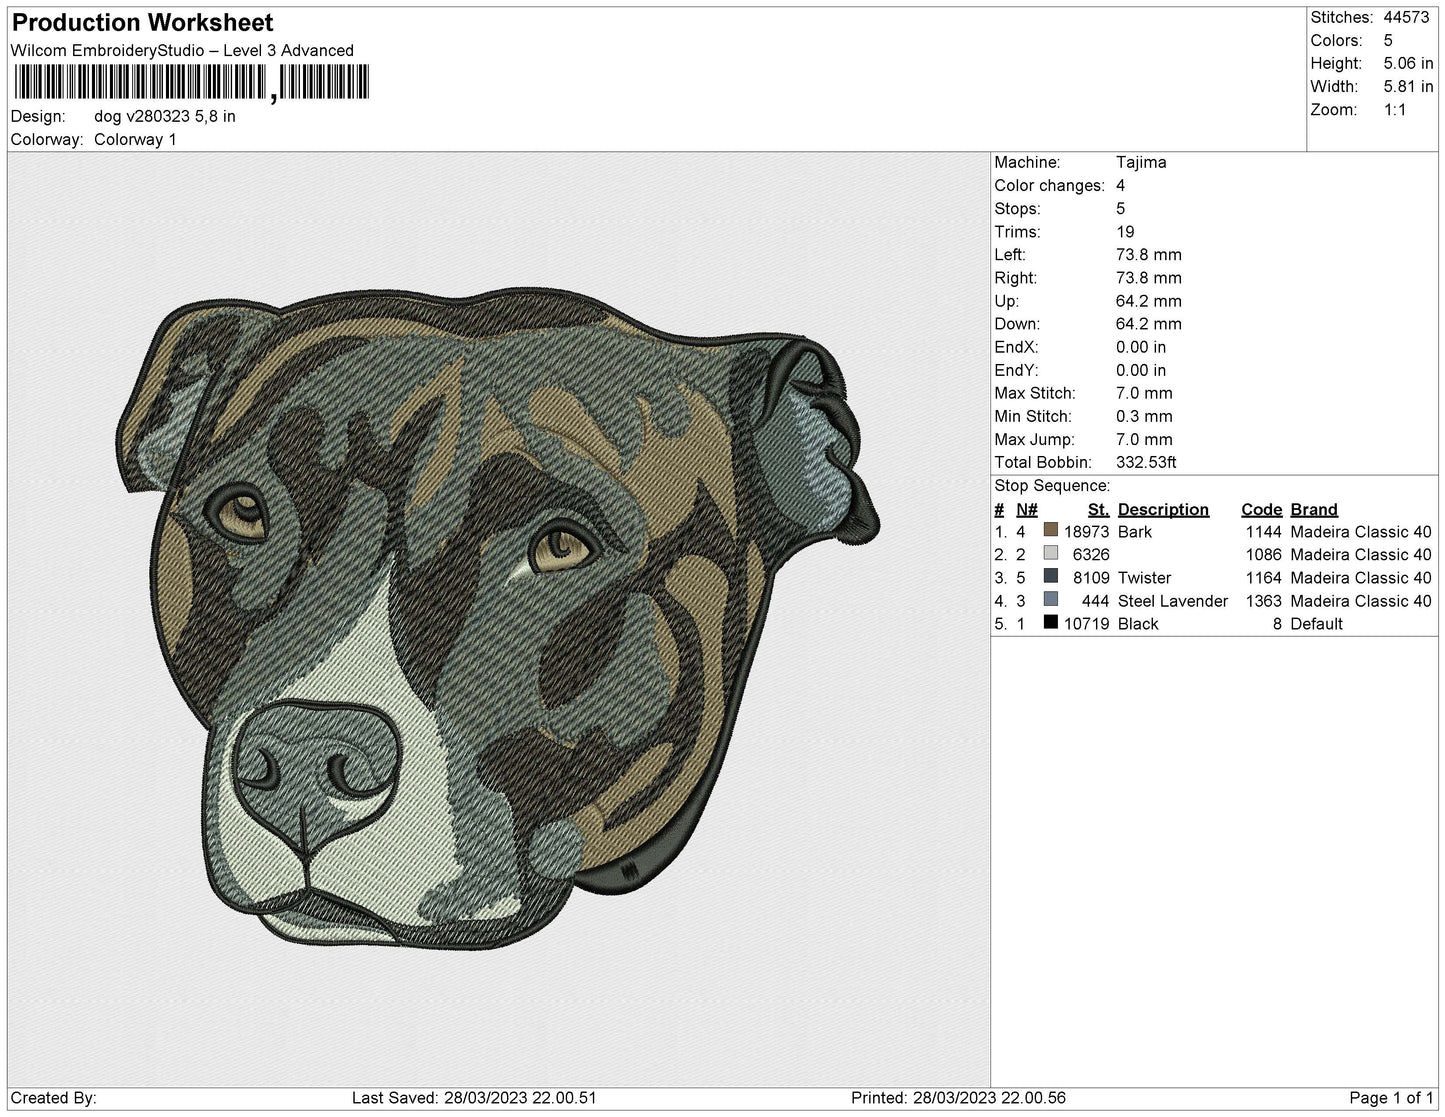Viewport: 1445px width, 1117px height.
Task: Click the 'Steel Lavender' description text
Action: 1173,601
